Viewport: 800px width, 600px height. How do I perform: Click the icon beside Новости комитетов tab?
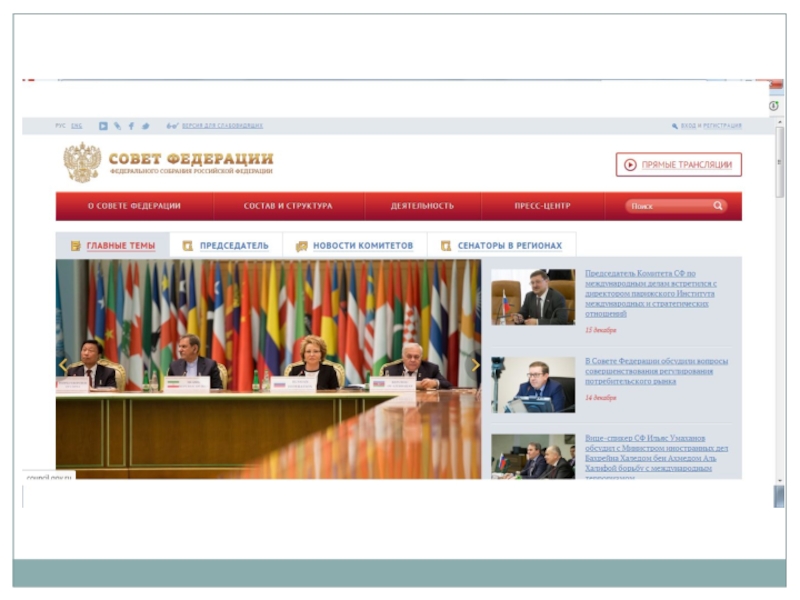click(x=302, y=246)
